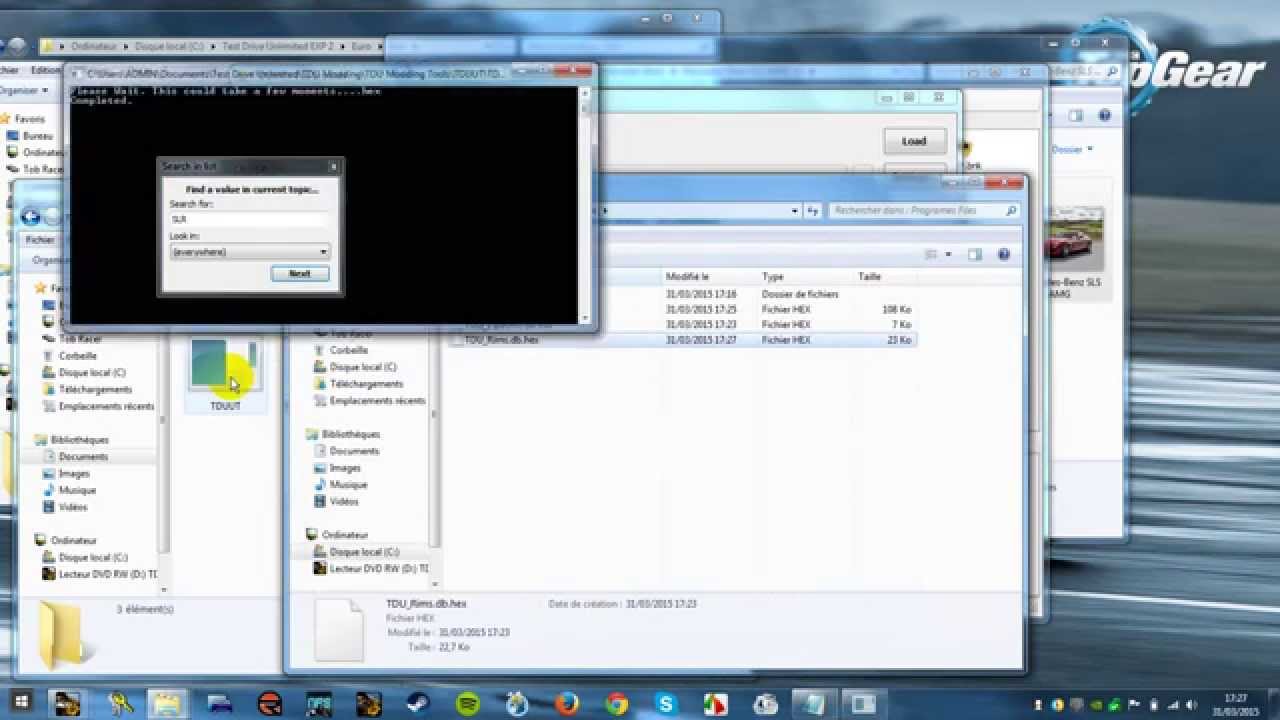Click Back arrow in left explorer window
Viewport: 1280px width, 720px height.
pos(30,217)
